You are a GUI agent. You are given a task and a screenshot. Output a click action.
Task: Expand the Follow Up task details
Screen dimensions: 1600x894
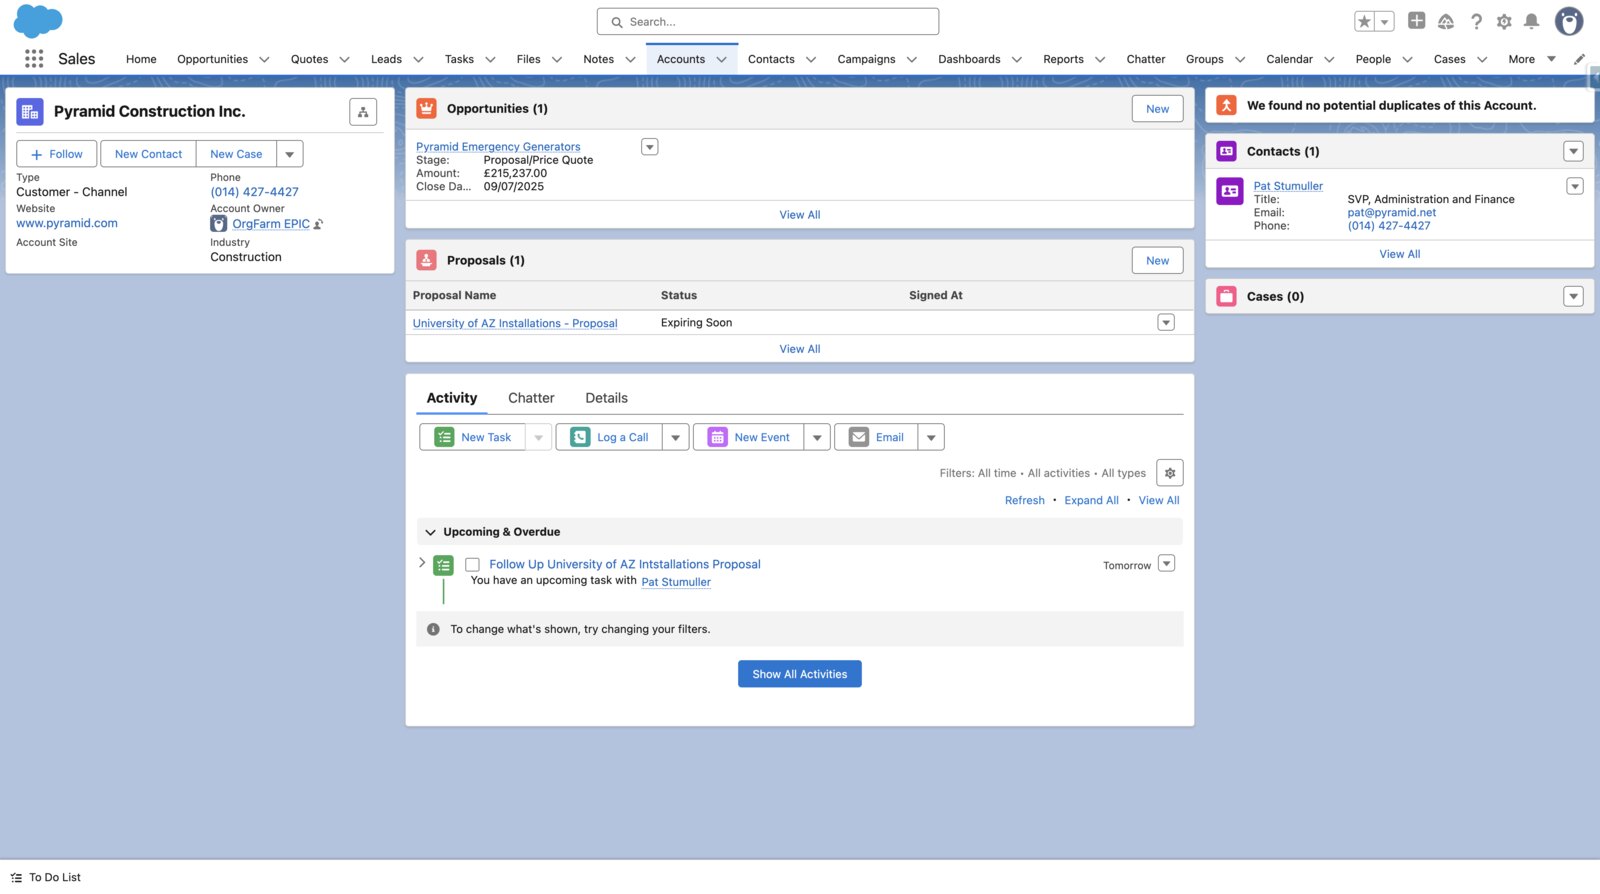coord(422,563)
